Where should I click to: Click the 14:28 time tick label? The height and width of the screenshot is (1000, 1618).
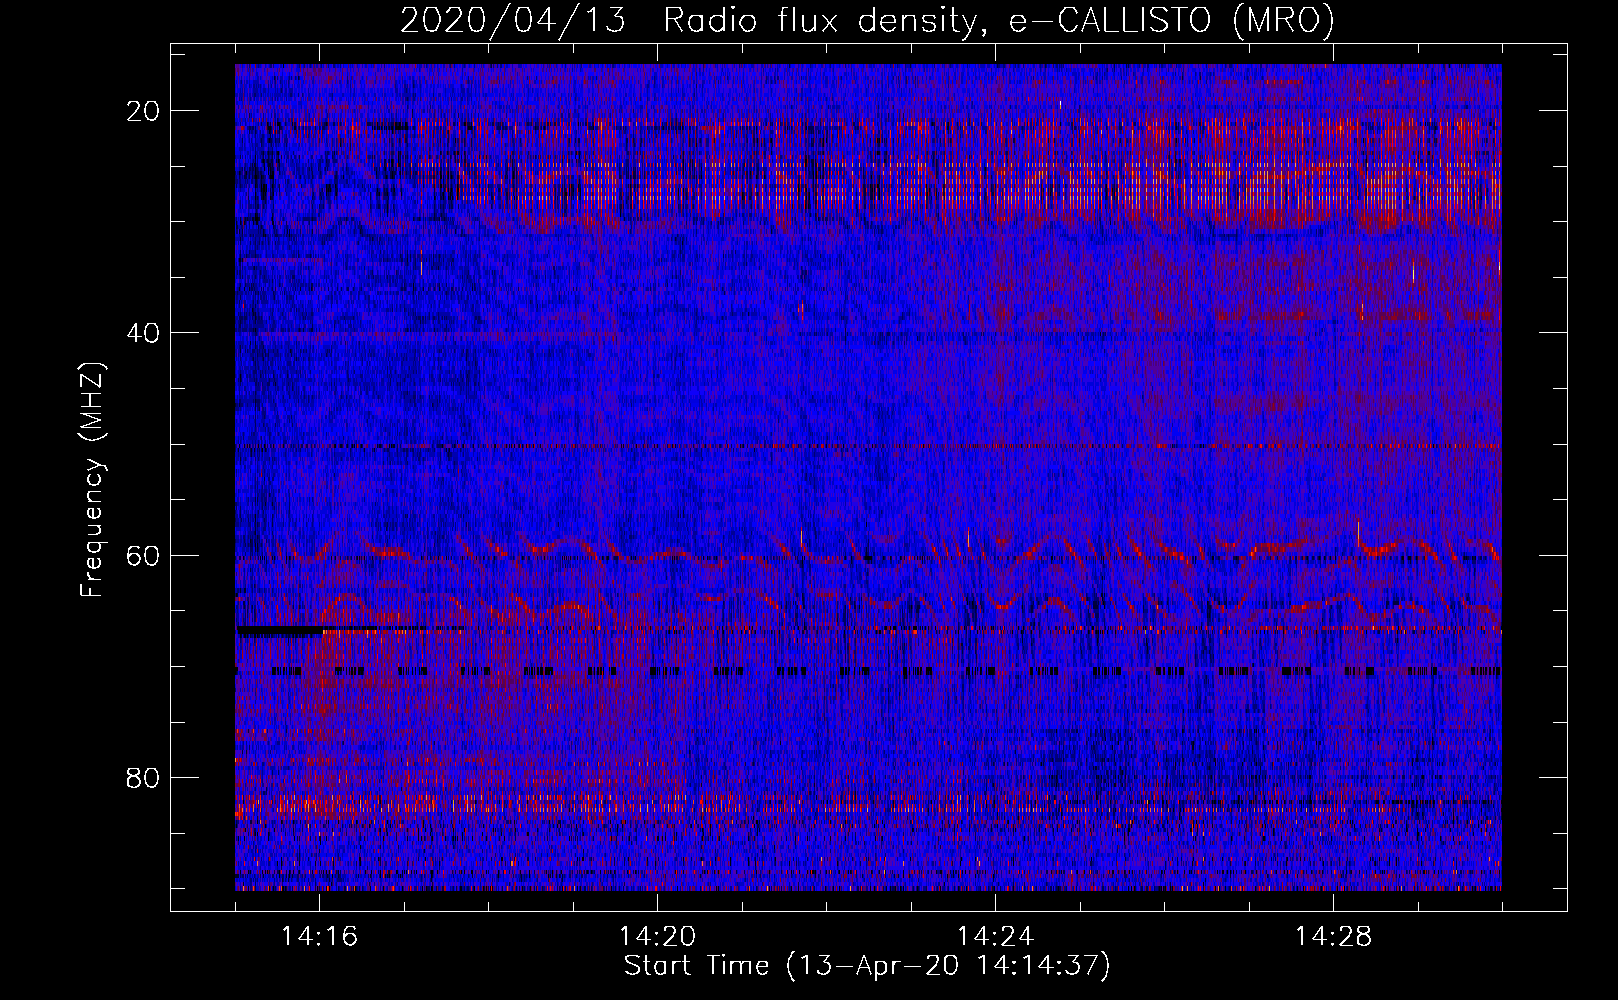[1333, 937]
